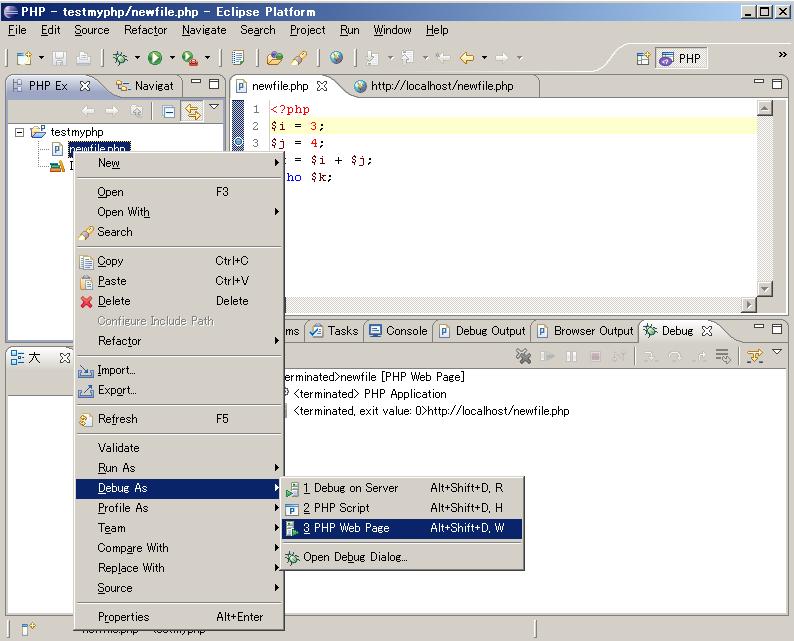Click the Back navigation arrow in toolbar
Viewport: 794px width, 641px height.
pyautogui.click(x=466, y=59)
